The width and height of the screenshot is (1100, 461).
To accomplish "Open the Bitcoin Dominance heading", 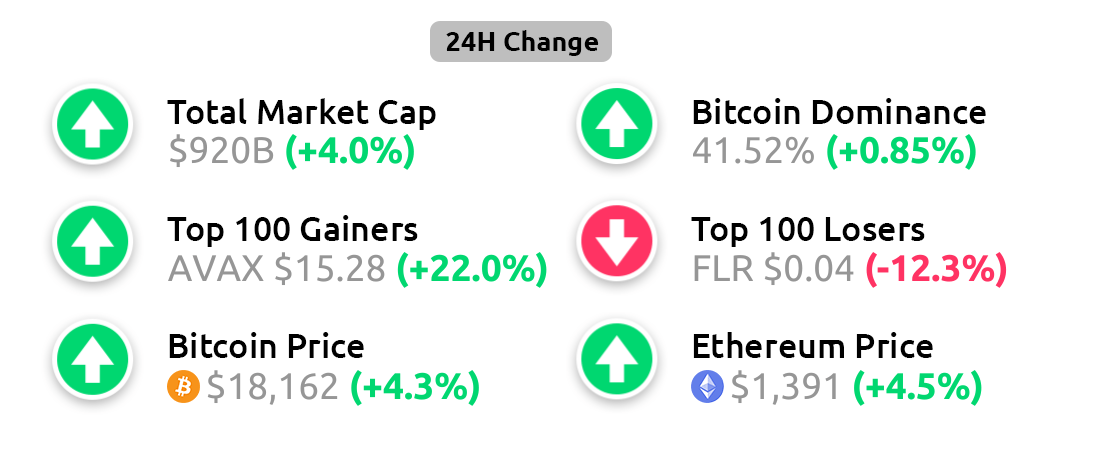I will (x=839, y=112).
